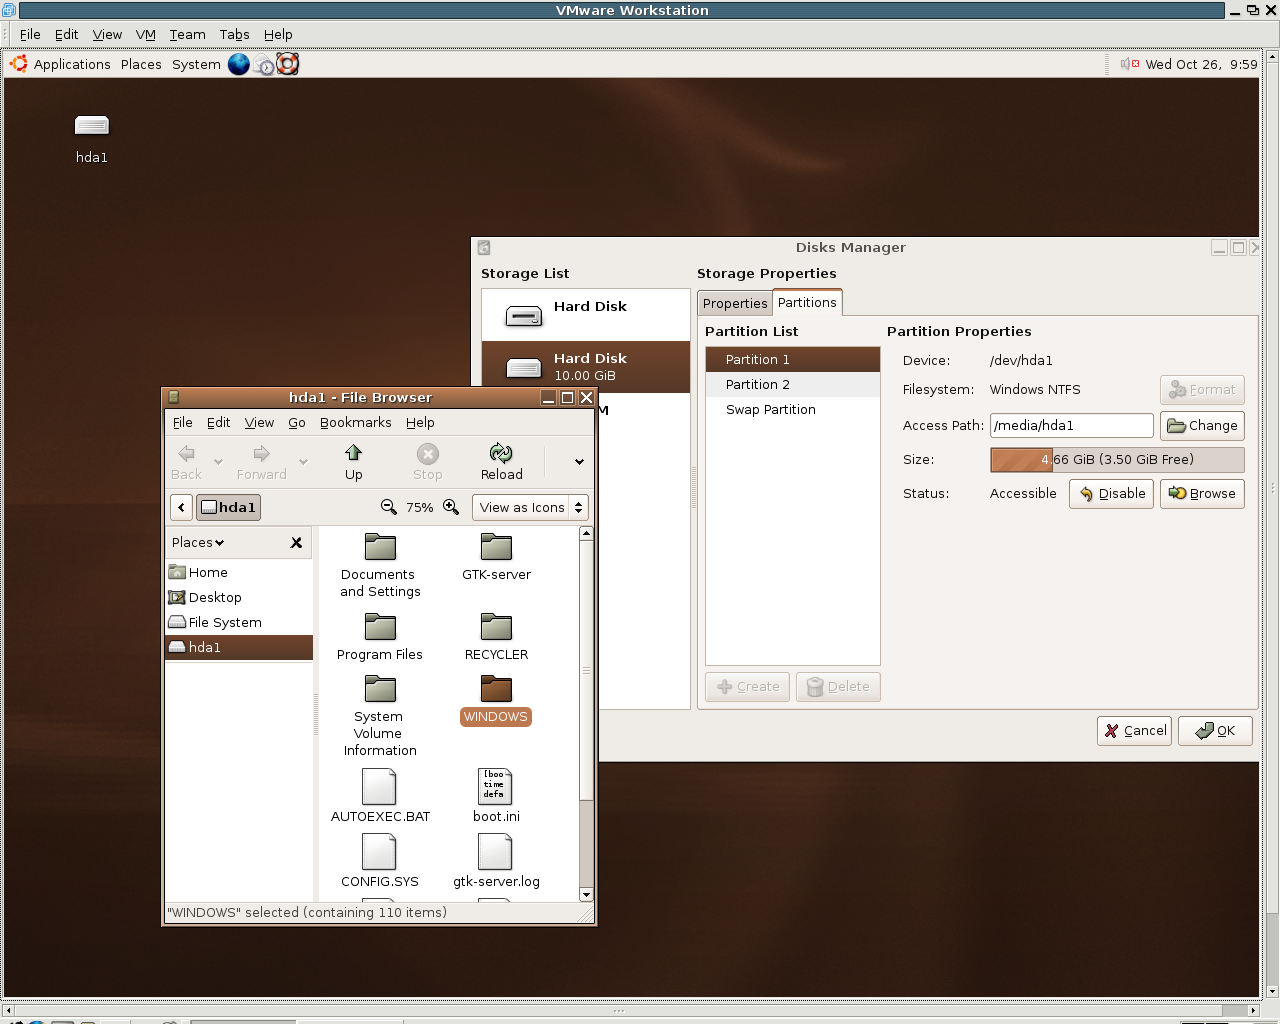Expand the File Browser toolbar overflow arrow
This screenshot has width=1280, height=1024.
579,462
